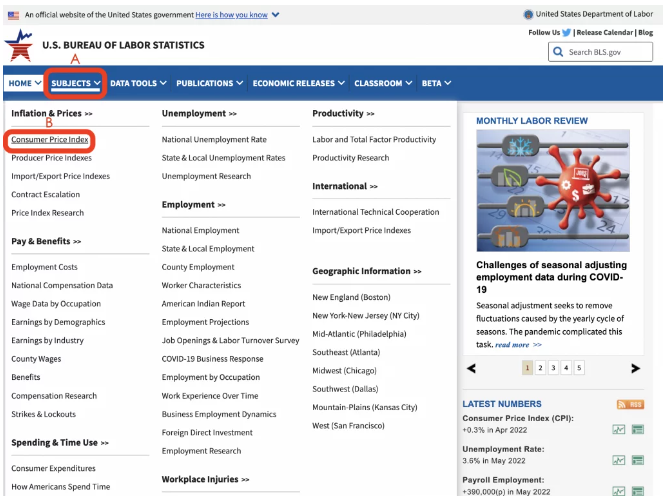Screen dimensions: 664x501
Task: Click MONTHLY LABOR REVIEW heading
Action: coord(532,121)
